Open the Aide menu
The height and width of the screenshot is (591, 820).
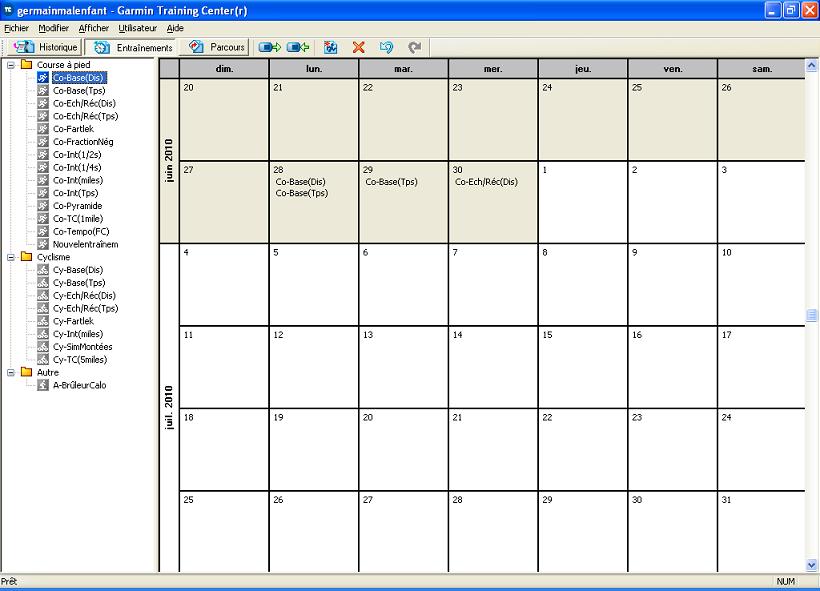[x=175, y=28]
